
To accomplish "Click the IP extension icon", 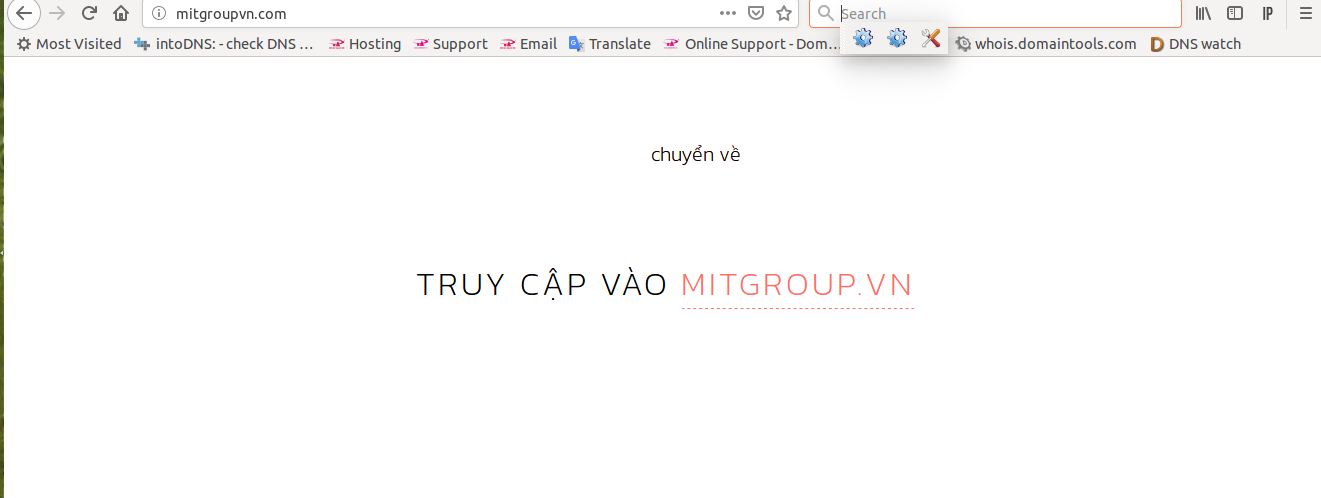I will 1267,14.
